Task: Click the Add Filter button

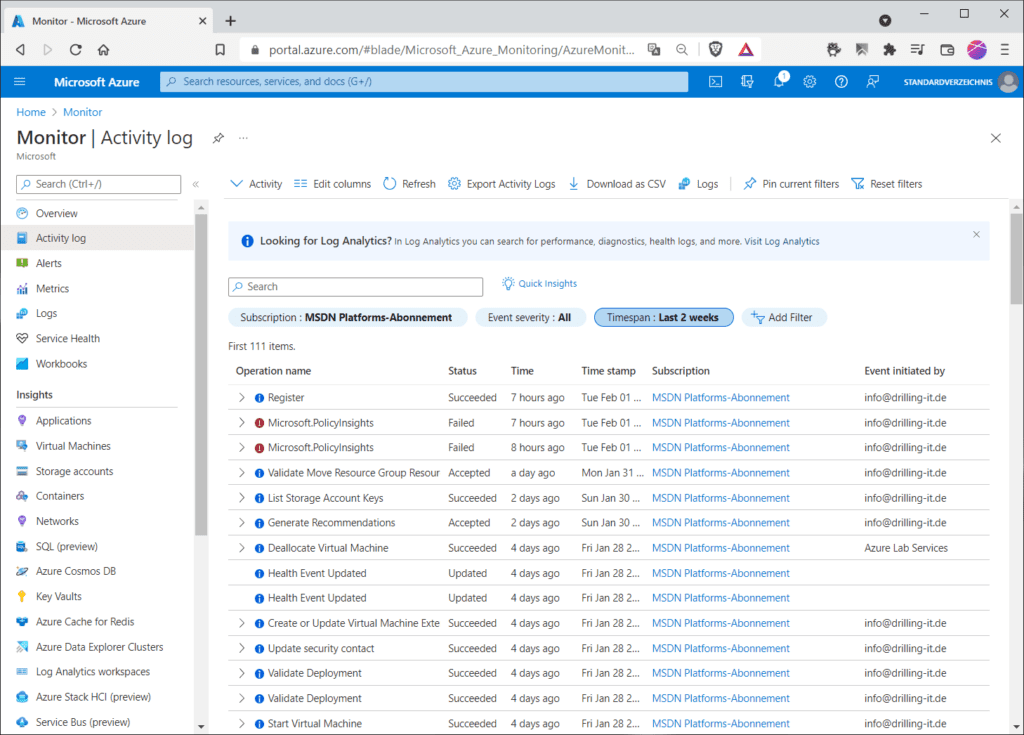Action: [783, 318]
